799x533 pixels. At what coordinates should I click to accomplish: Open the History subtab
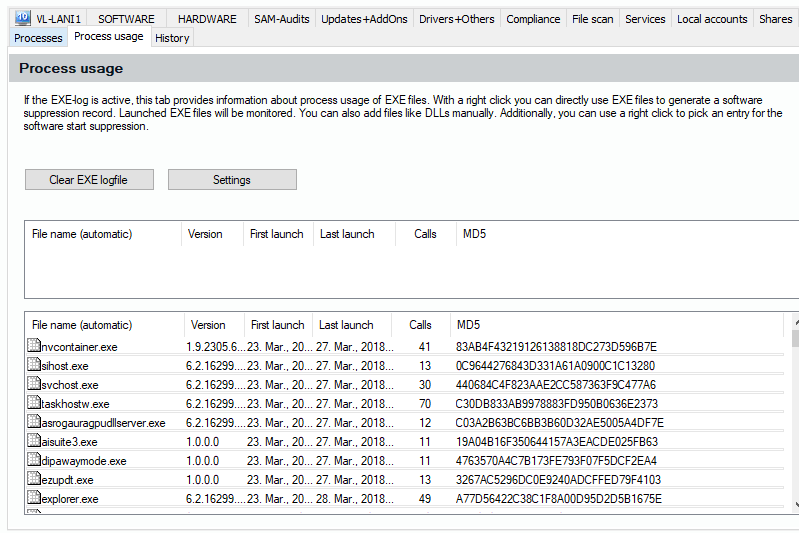[x=172, y=38]
